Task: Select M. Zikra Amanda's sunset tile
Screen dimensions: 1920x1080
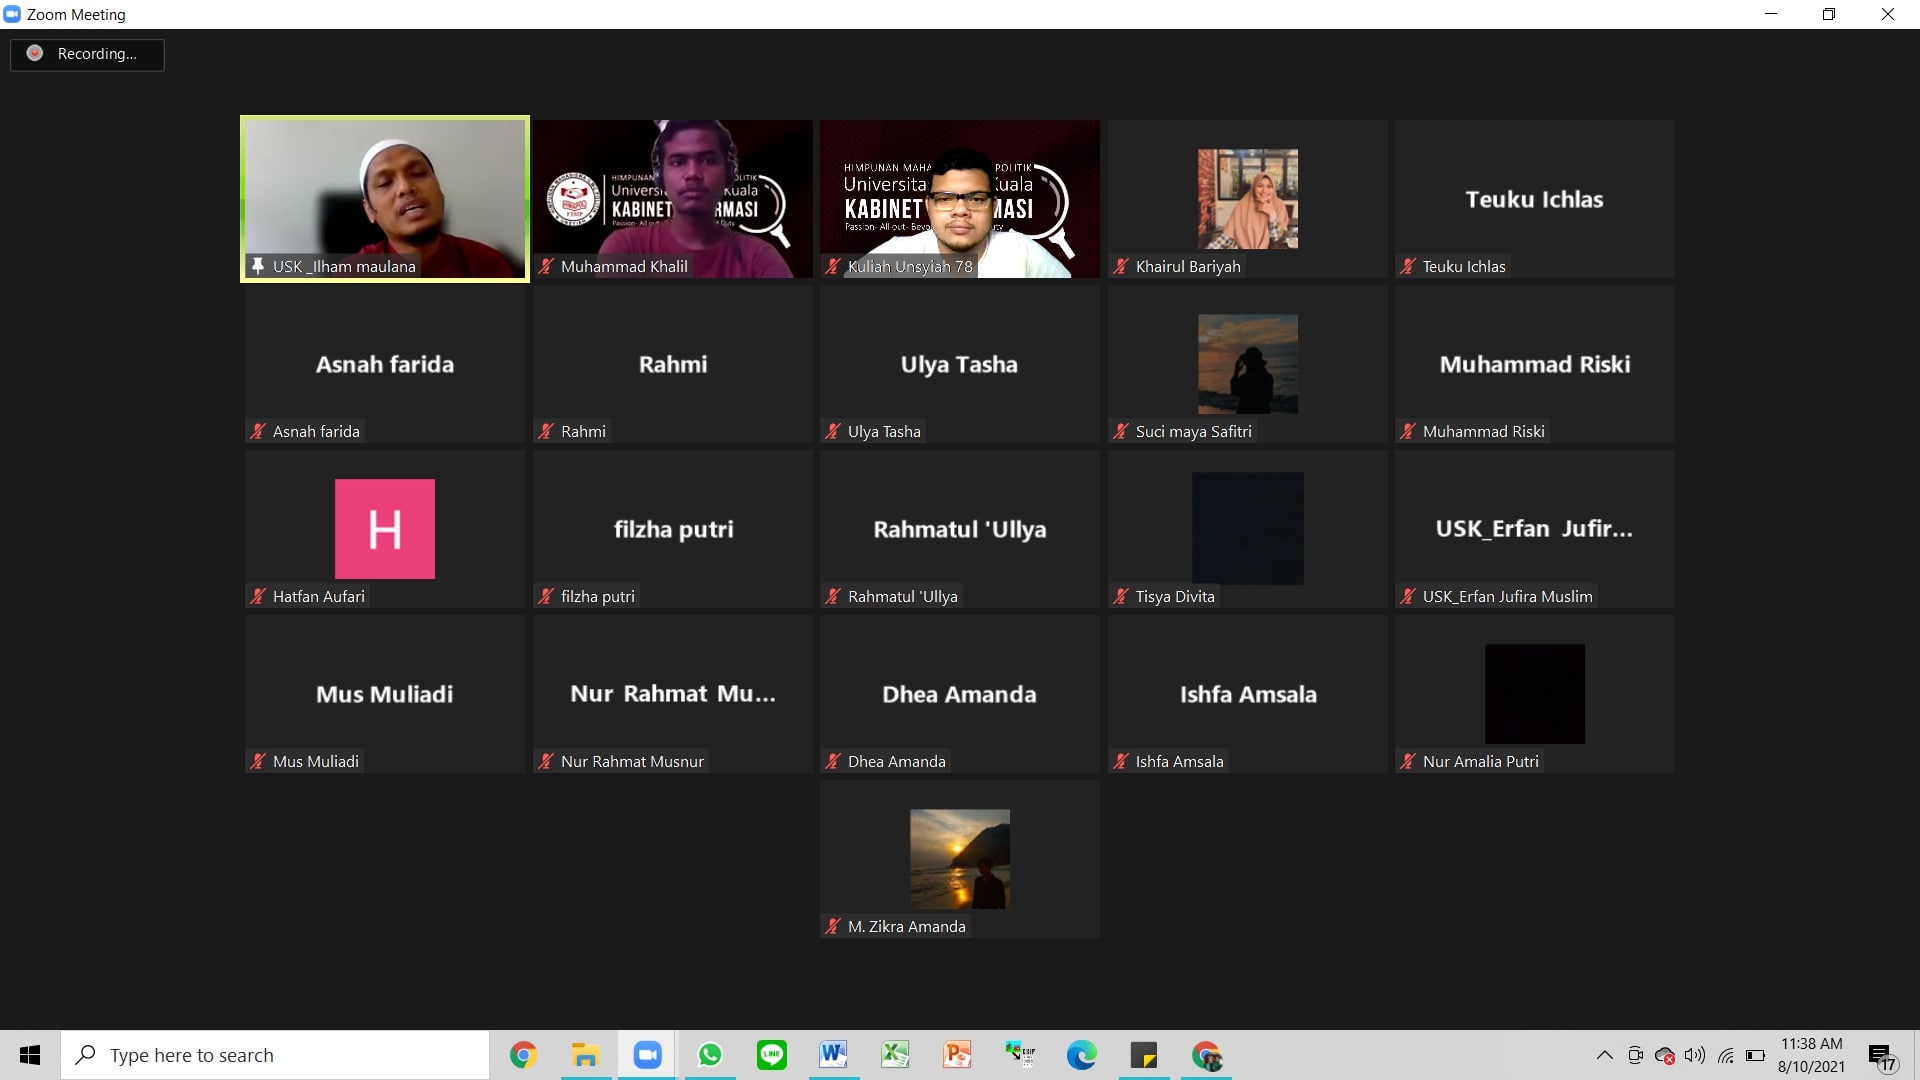Action: (x=959, y=859)
